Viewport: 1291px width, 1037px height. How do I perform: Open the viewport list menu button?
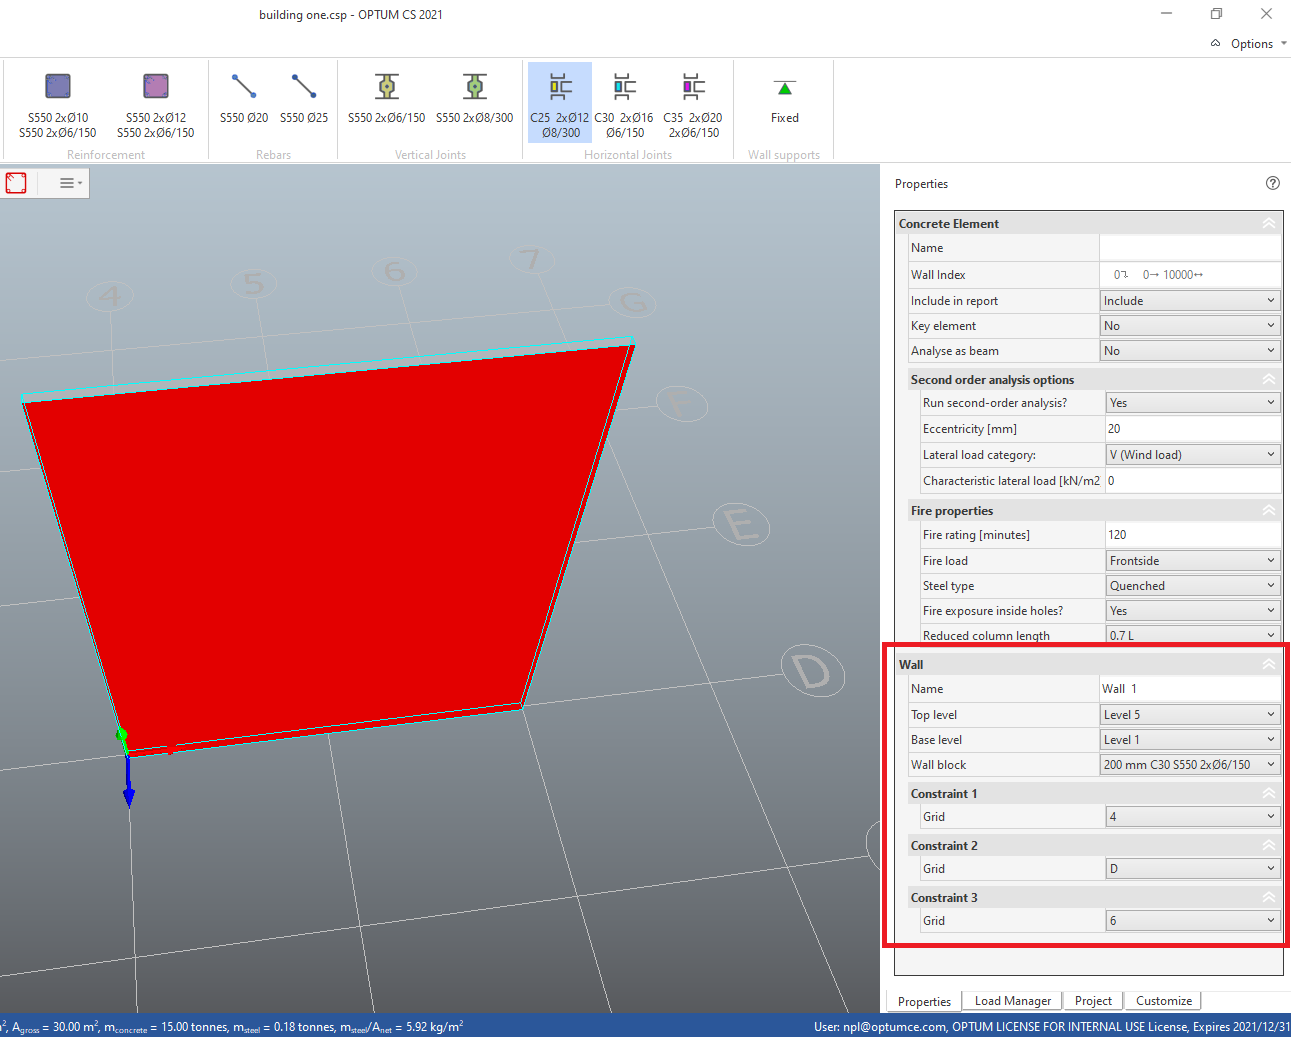(x=69, y=183)
